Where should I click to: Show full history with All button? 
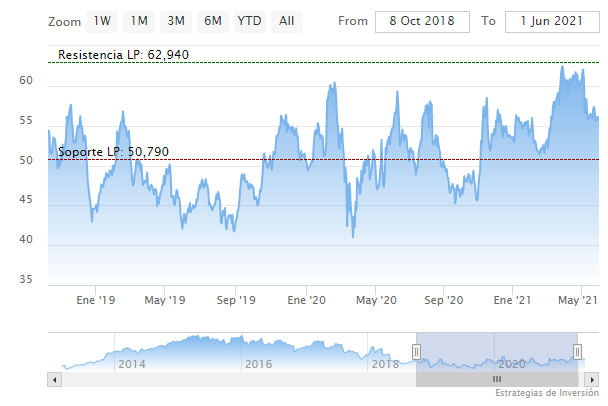(287, 20)
